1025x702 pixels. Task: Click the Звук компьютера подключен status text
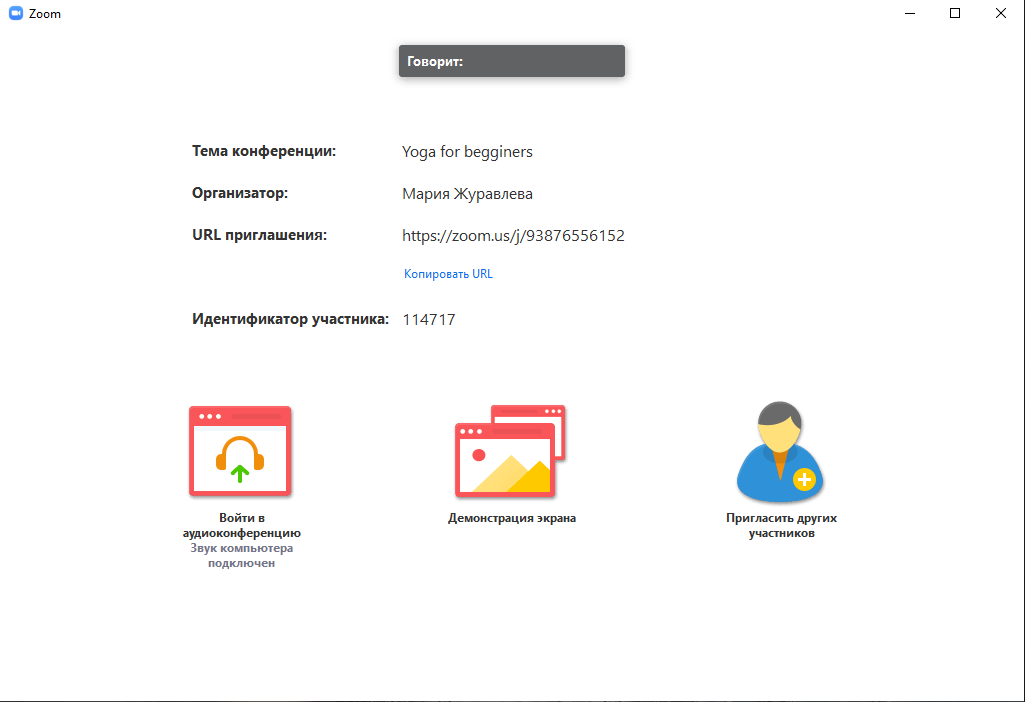pyautogui.click(x=242, y=556)
